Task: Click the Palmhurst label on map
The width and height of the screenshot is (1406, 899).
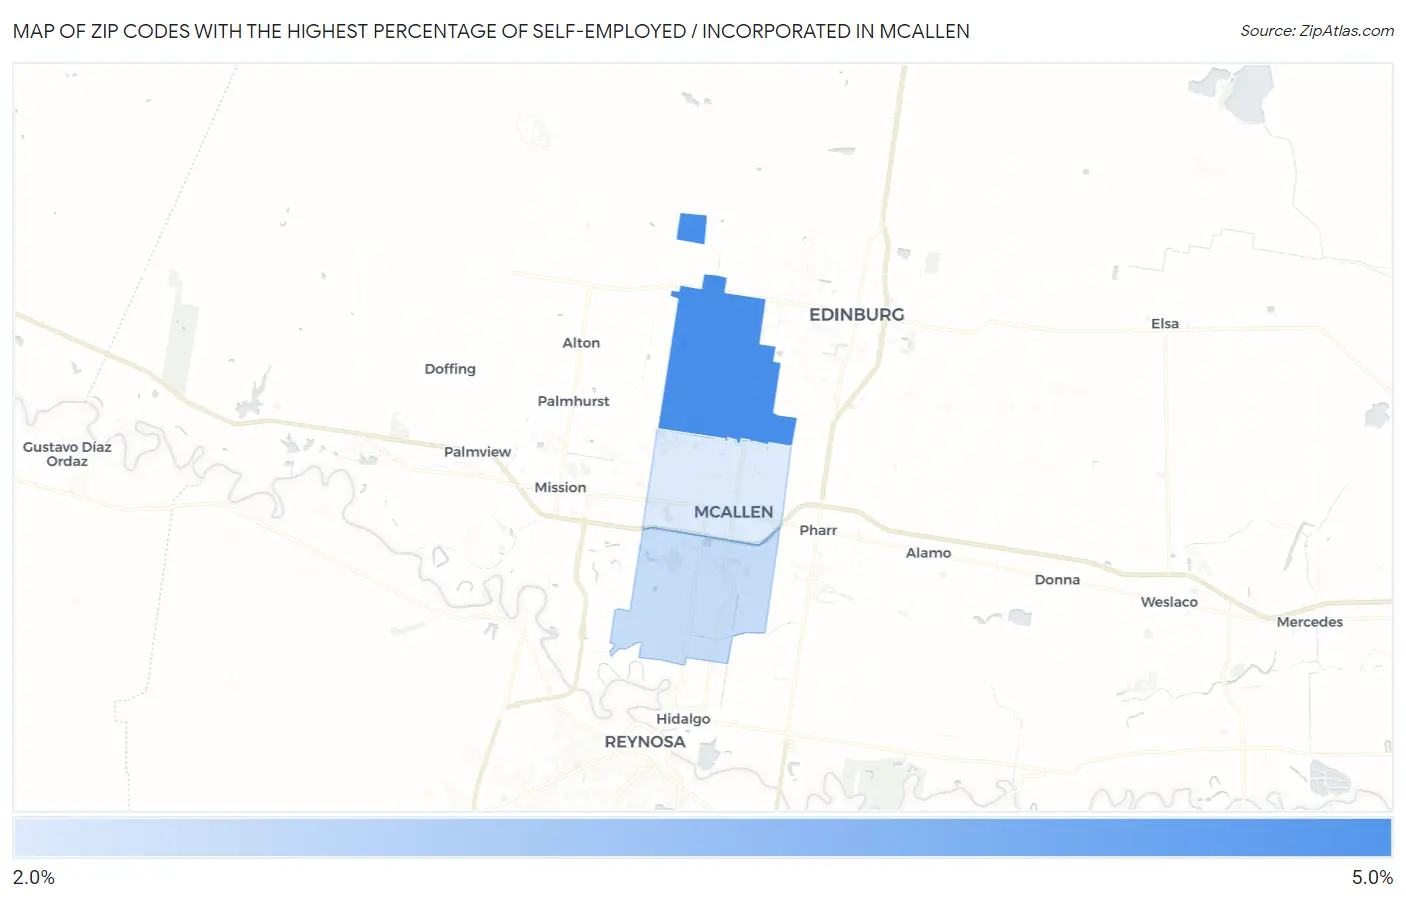Action: (x=573, y=401)
